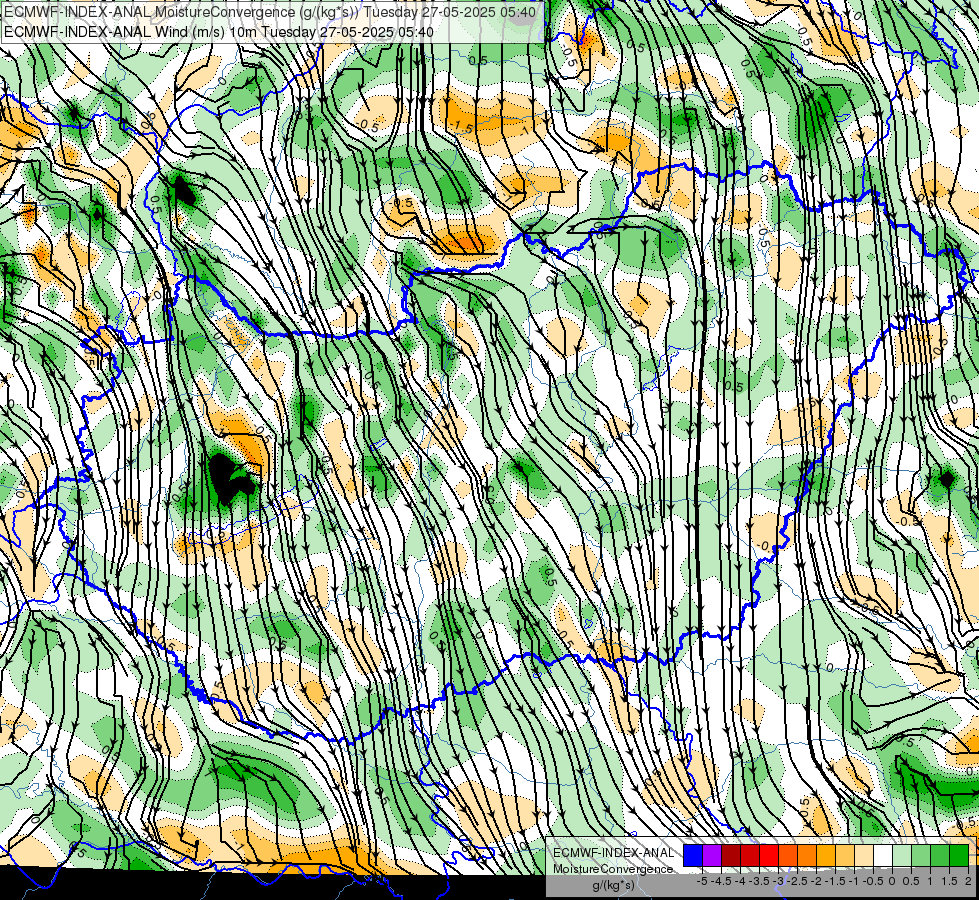Click the red-orange swatch between -3 and -2.5
This screenshot has height=900, width=979.
tap(789, 856)
